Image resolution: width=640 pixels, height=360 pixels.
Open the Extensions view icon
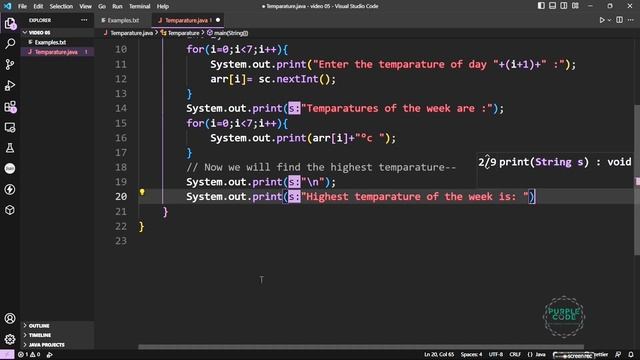[x=10, y=107]
